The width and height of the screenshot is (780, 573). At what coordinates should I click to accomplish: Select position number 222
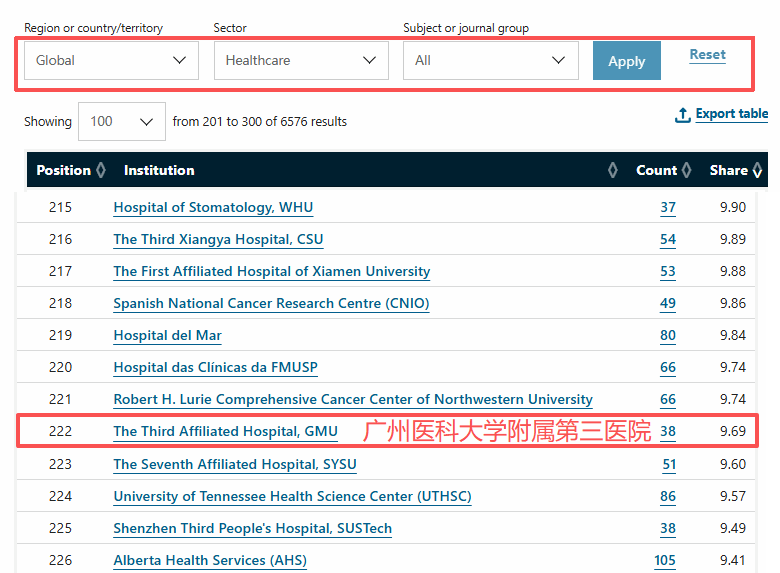click(x=60, y=431)
